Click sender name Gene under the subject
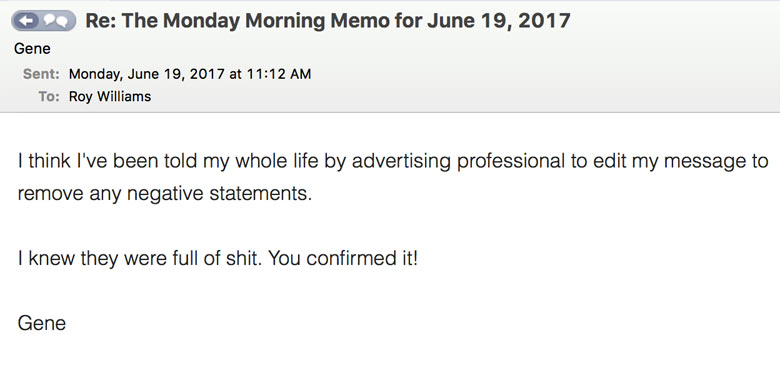780x390 pixels. pyautogui.click(x=32, y=49)
